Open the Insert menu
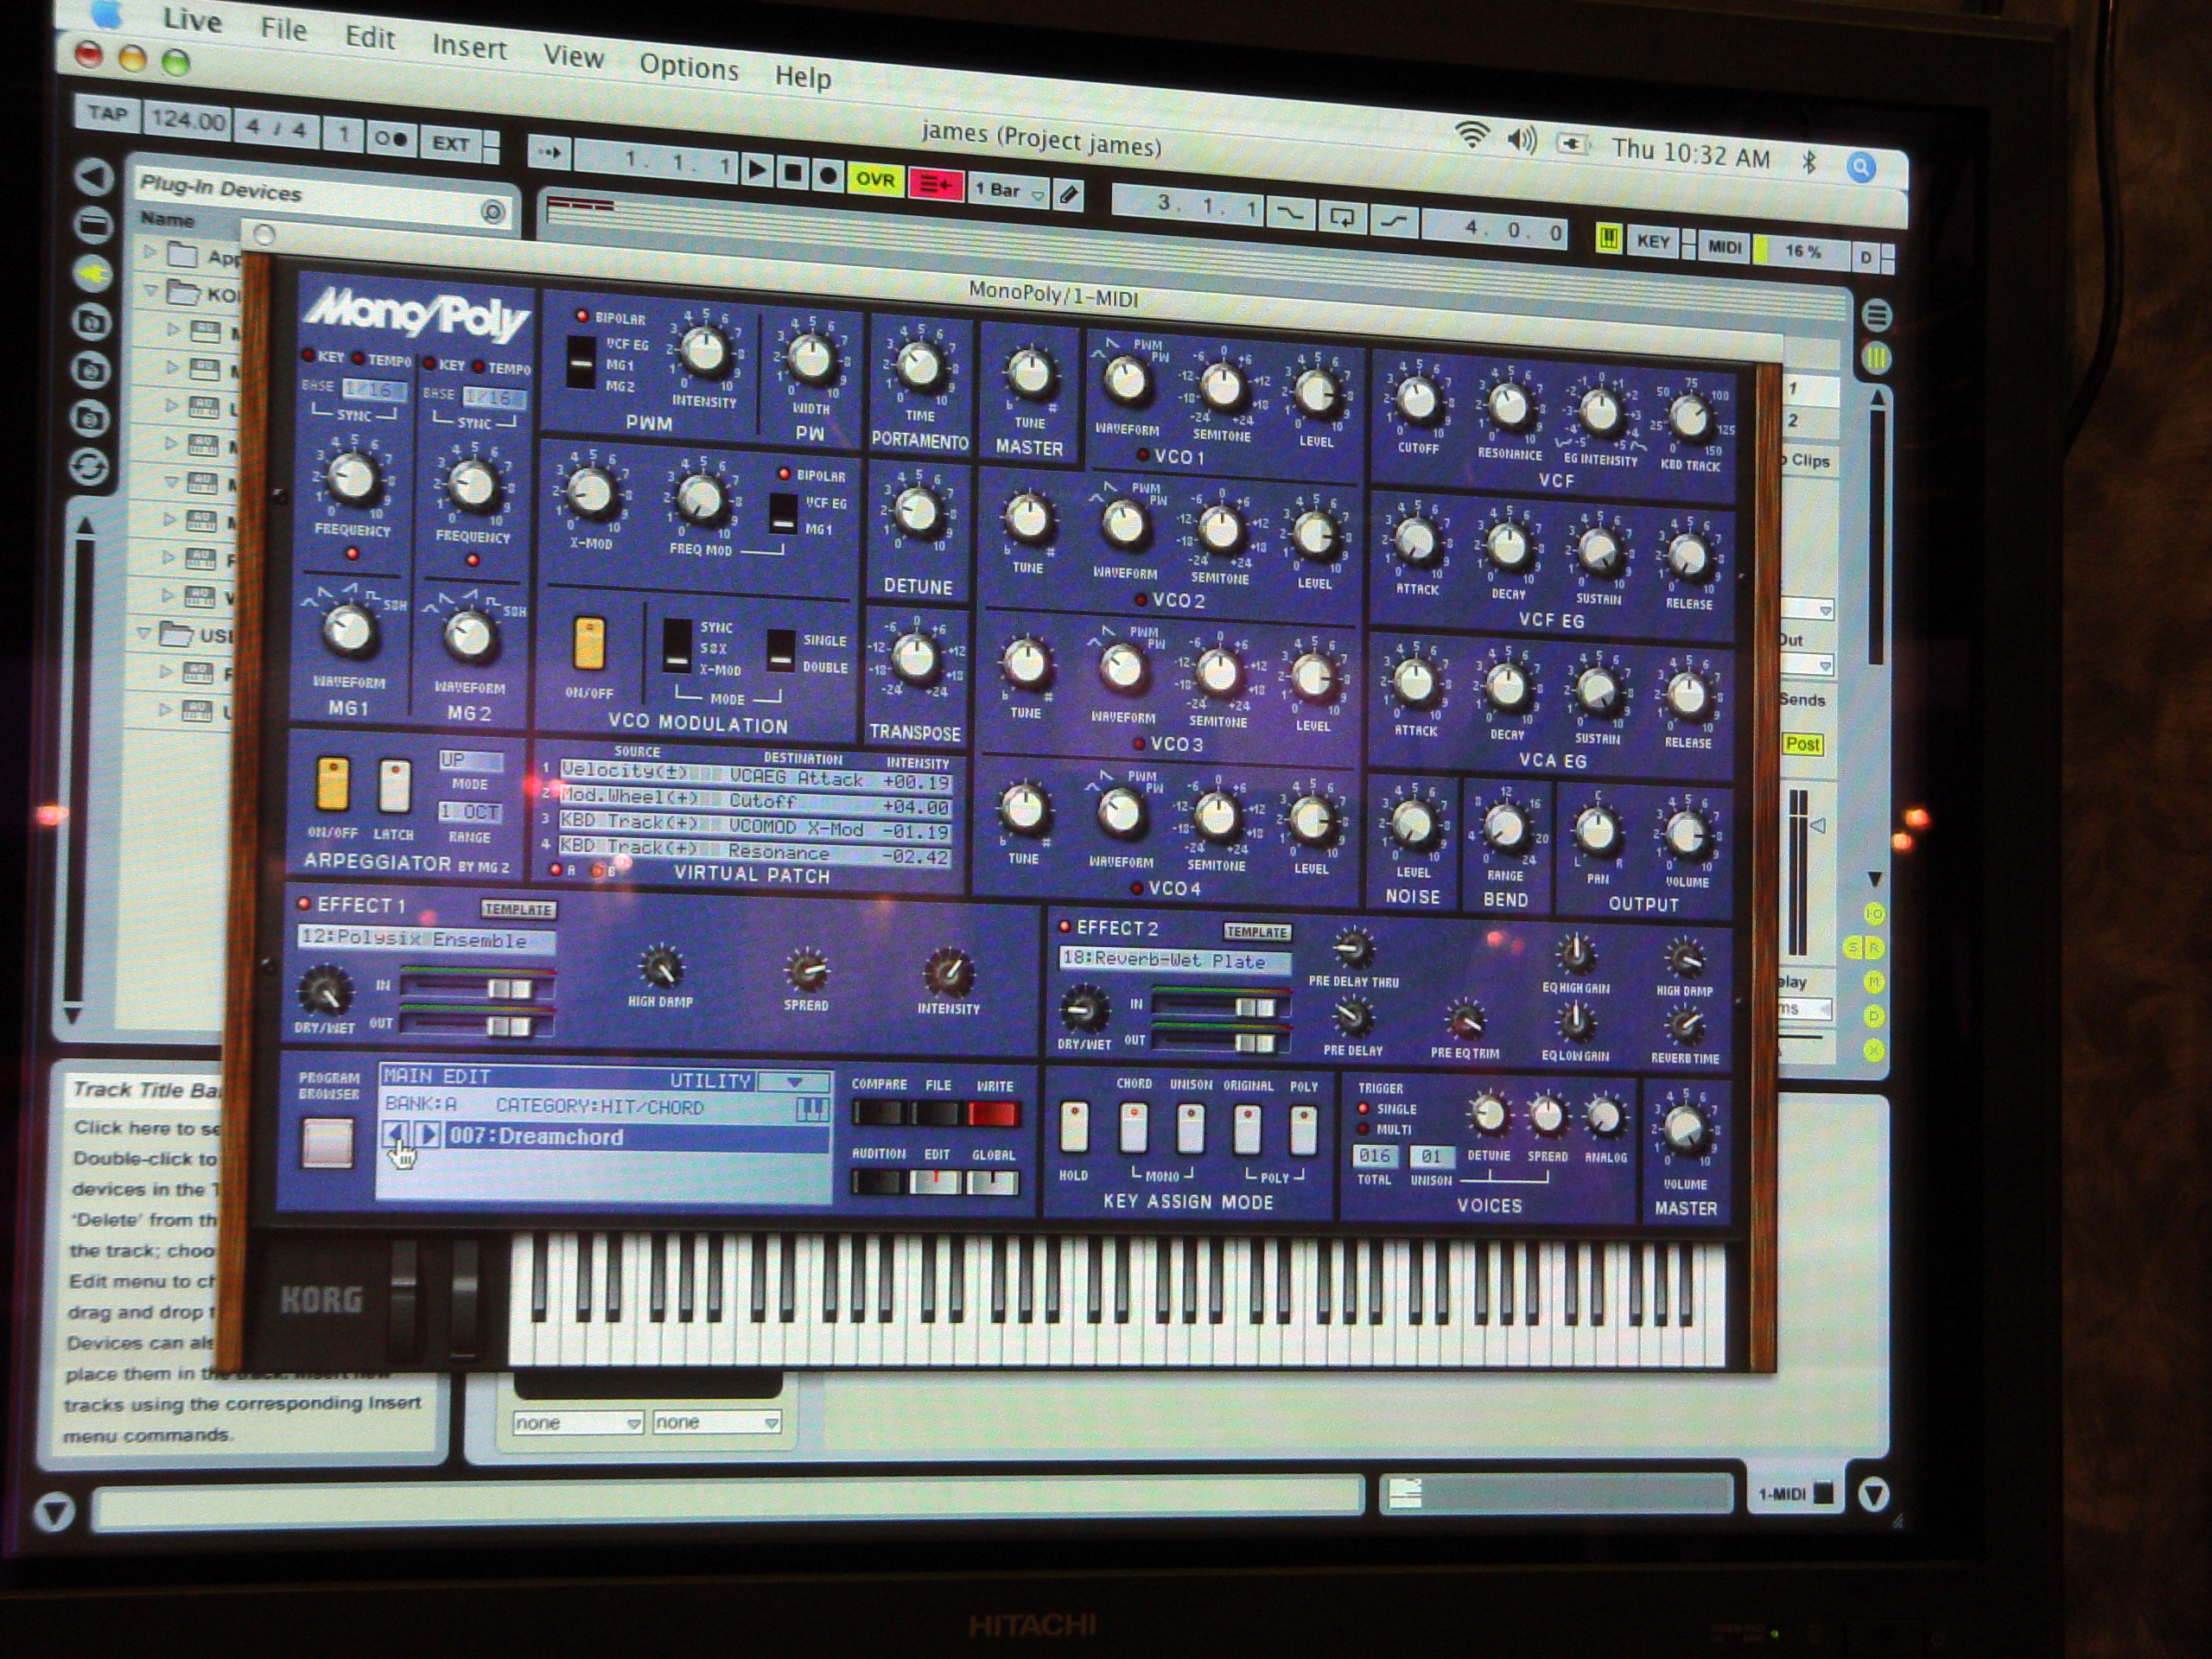The image size is (2212, 1659). pyautogui.click(x=468, y=47)
